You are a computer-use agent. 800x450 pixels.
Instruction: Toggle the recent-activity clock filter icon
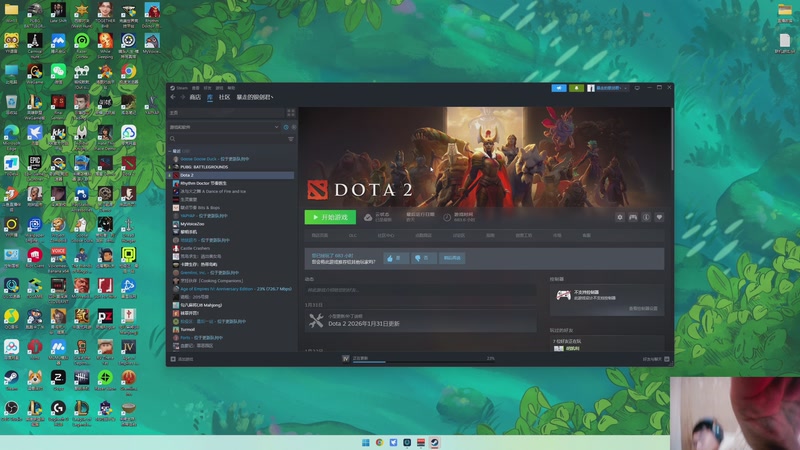(286, 127)
